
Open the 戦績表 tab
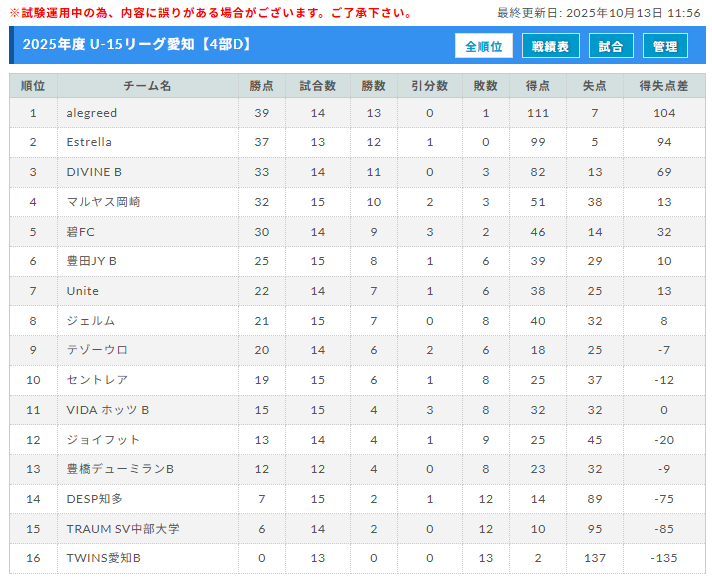550,46
